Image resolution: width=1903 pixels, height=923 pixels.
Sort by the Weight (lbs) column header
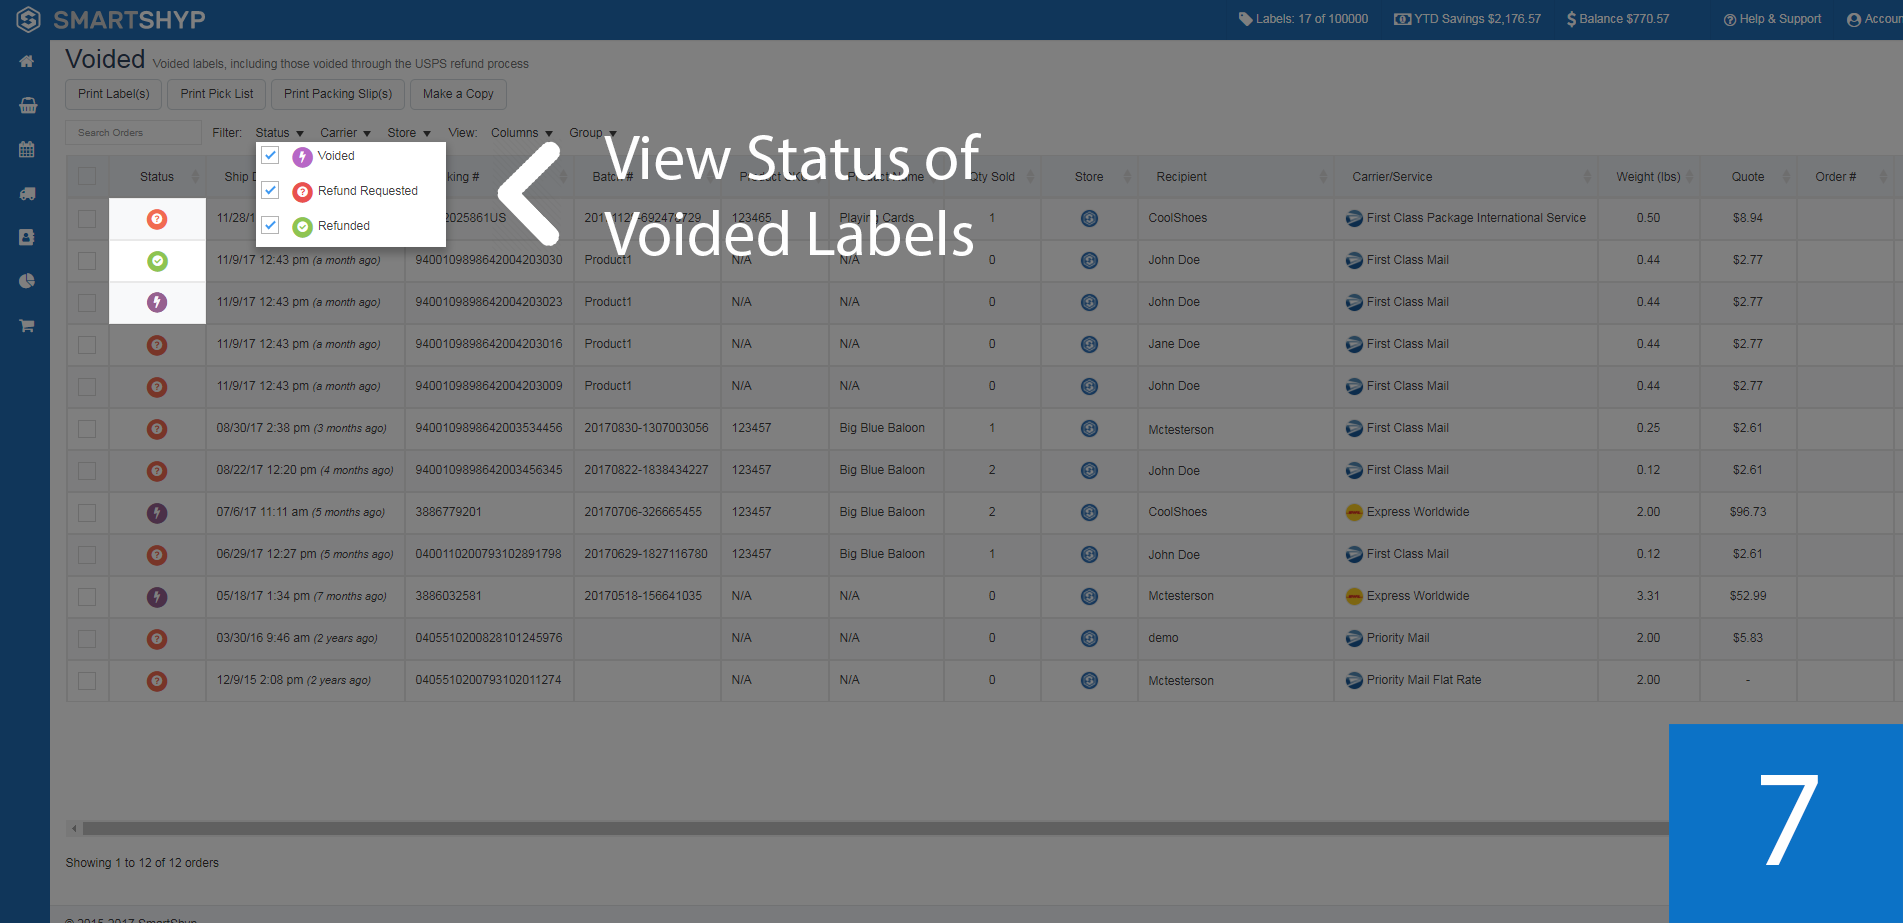click(x=1648, y=177)
